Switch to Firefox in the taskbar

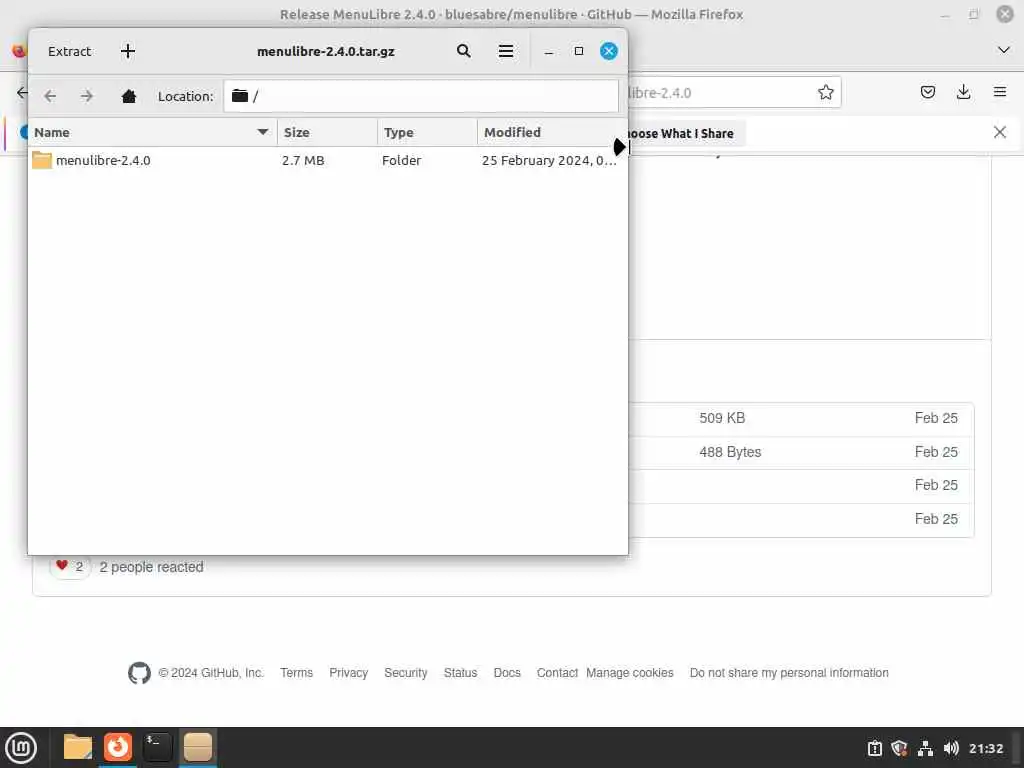pyautogui.click(x=118, y=747)
